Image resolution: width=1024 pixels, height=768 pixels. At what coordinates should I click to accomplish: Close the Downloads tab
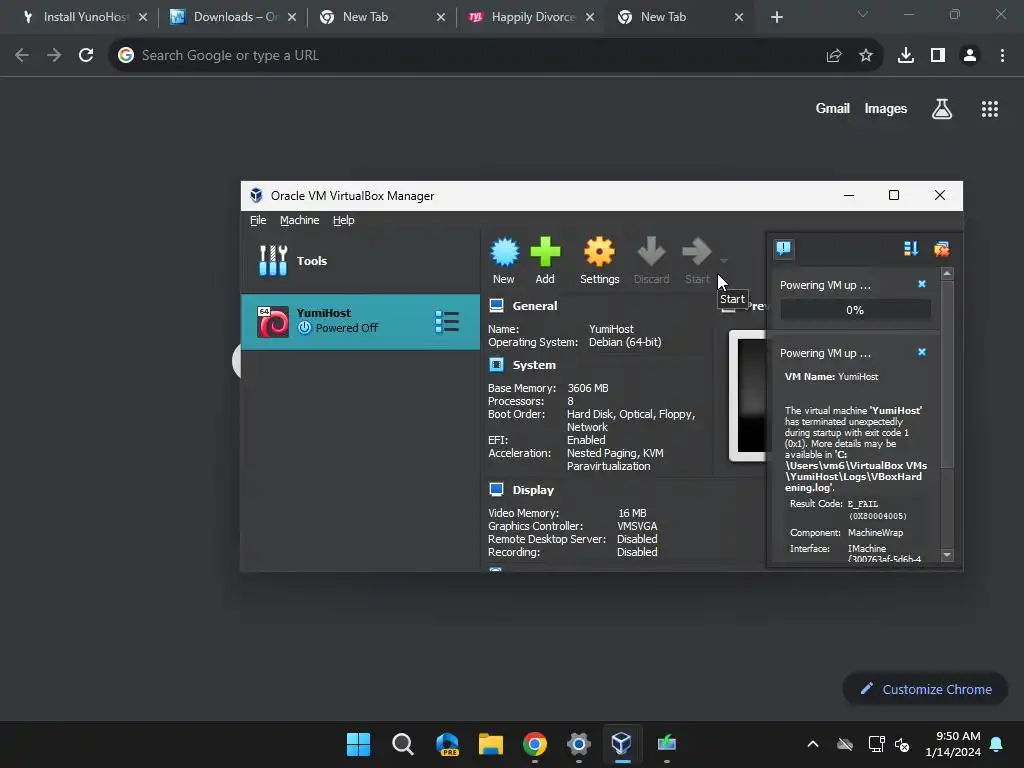(x=292, y=17)
